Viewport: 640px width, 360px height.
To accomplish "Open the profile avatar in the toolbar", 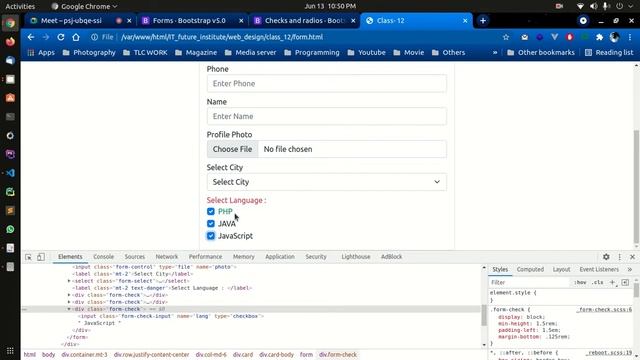I will tap(614, 37).
